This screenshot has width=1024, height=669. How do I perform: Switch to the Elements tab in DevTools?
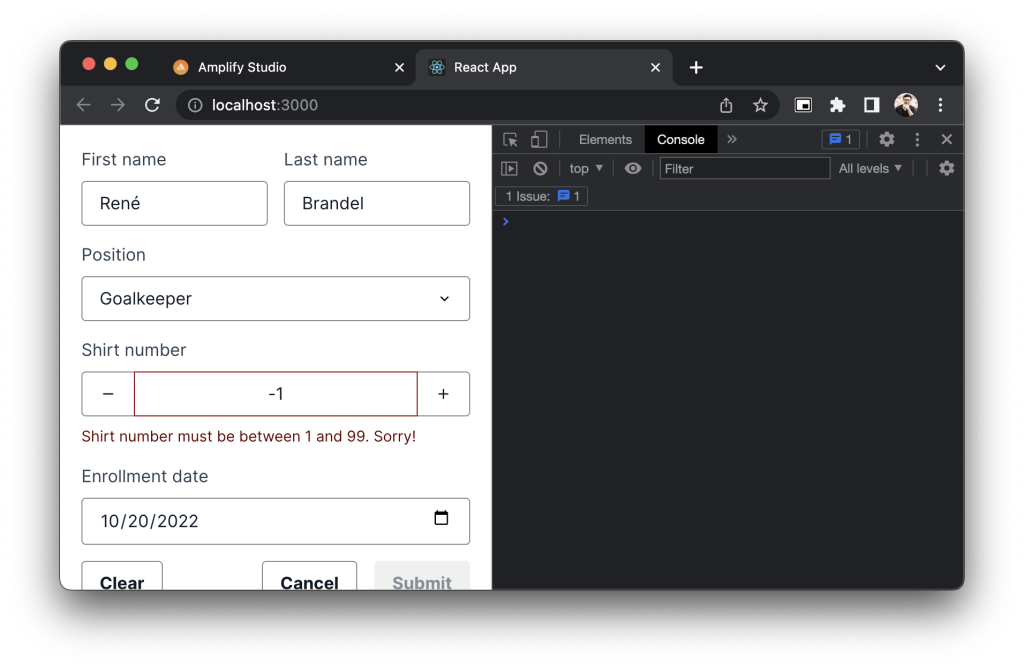coord(603,139)
